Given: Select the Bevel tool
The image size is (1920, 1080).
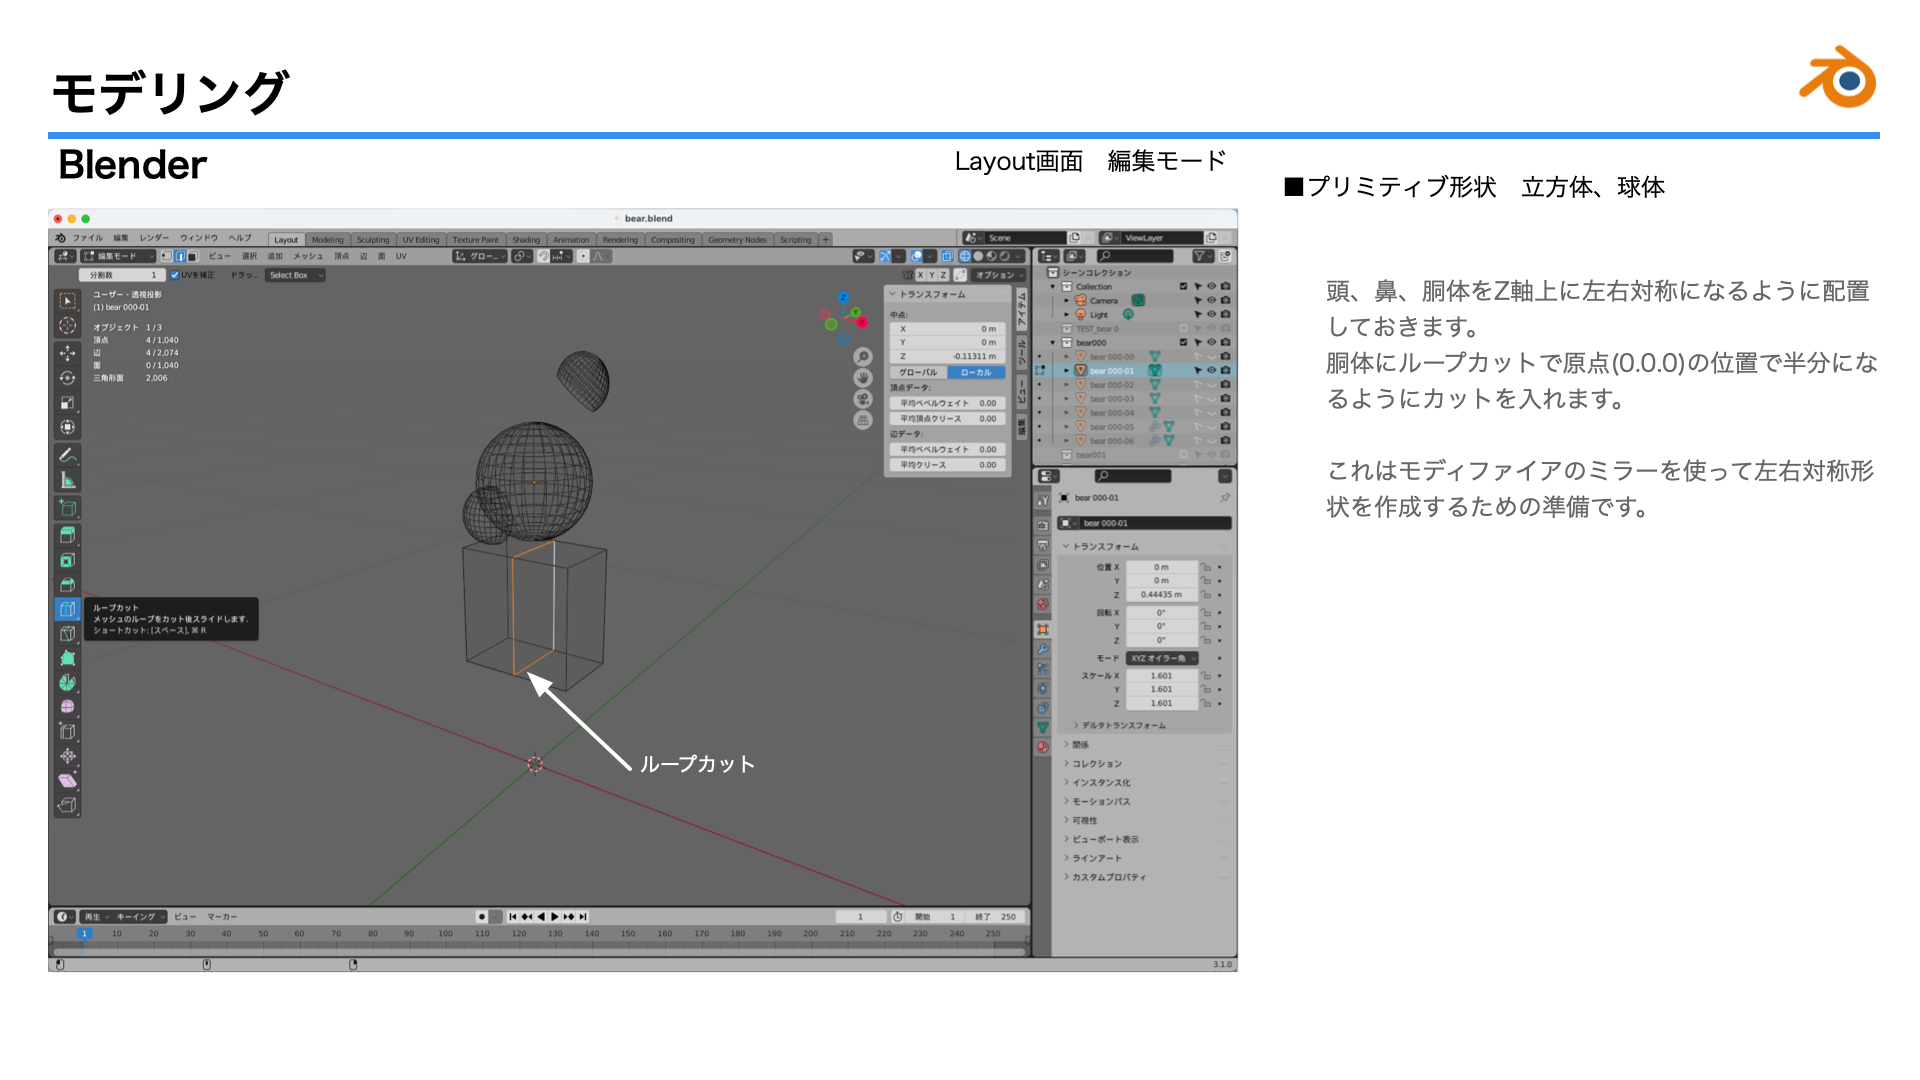Looking at the screenshot, I should (x=67, y=585).
